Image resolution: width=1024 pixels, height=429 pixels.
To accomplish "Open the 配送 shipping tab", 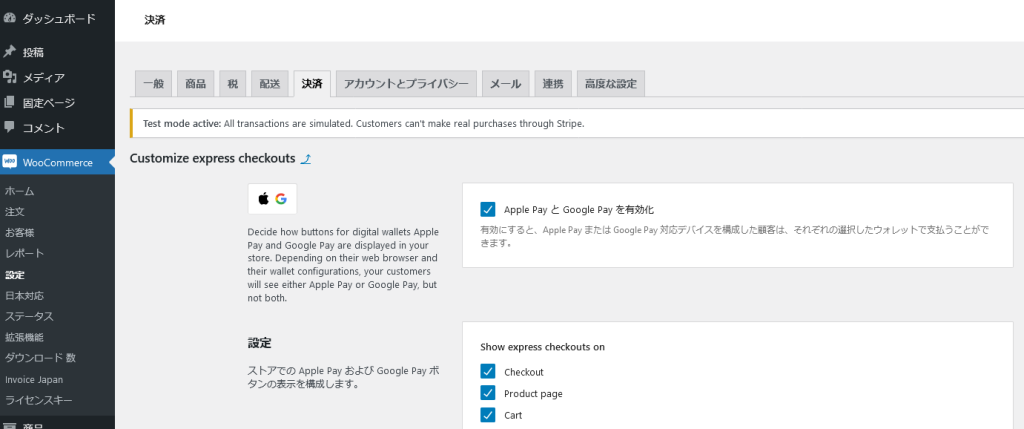I will coord(269,84).
